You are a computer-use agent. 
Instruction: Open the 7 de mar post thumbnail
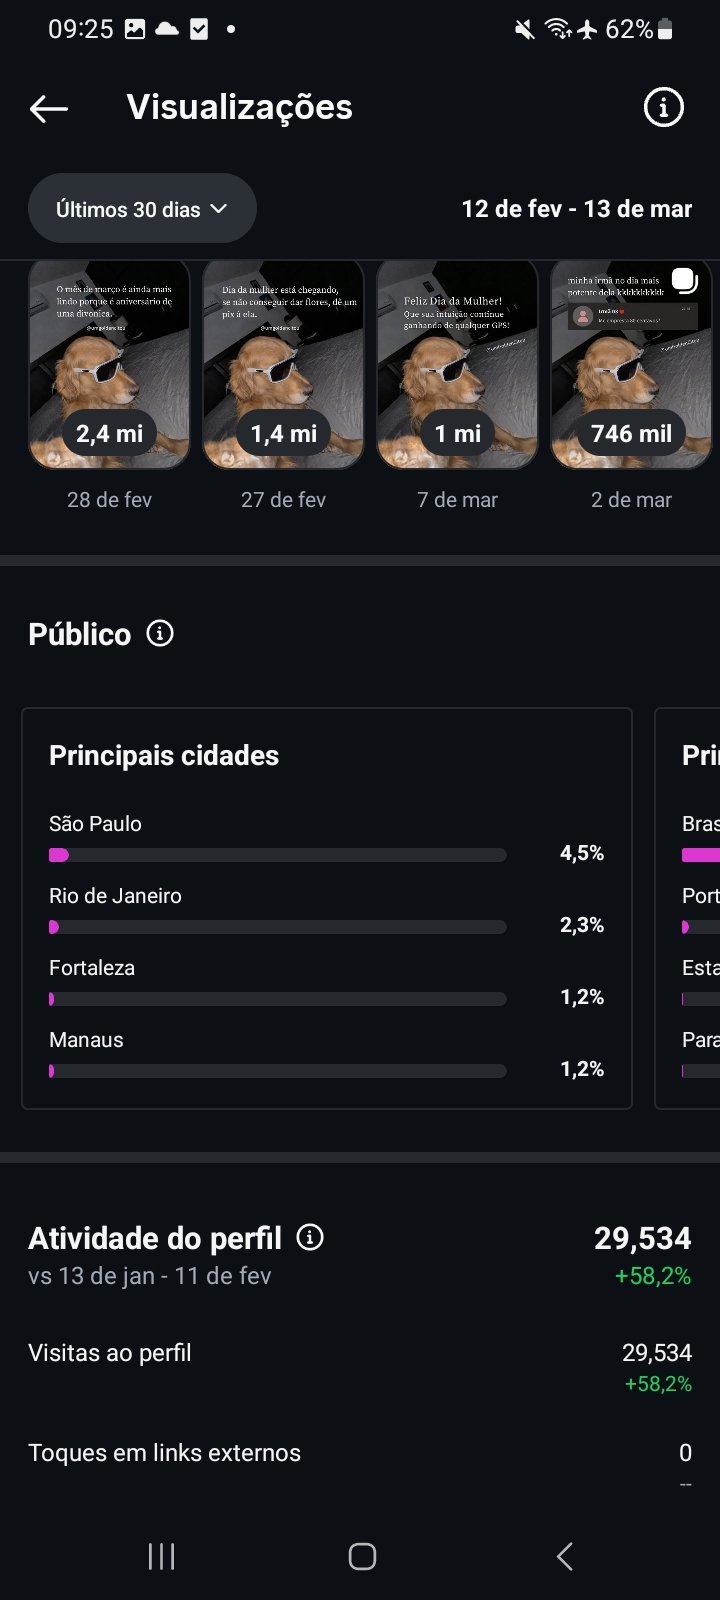pos(457,365)
